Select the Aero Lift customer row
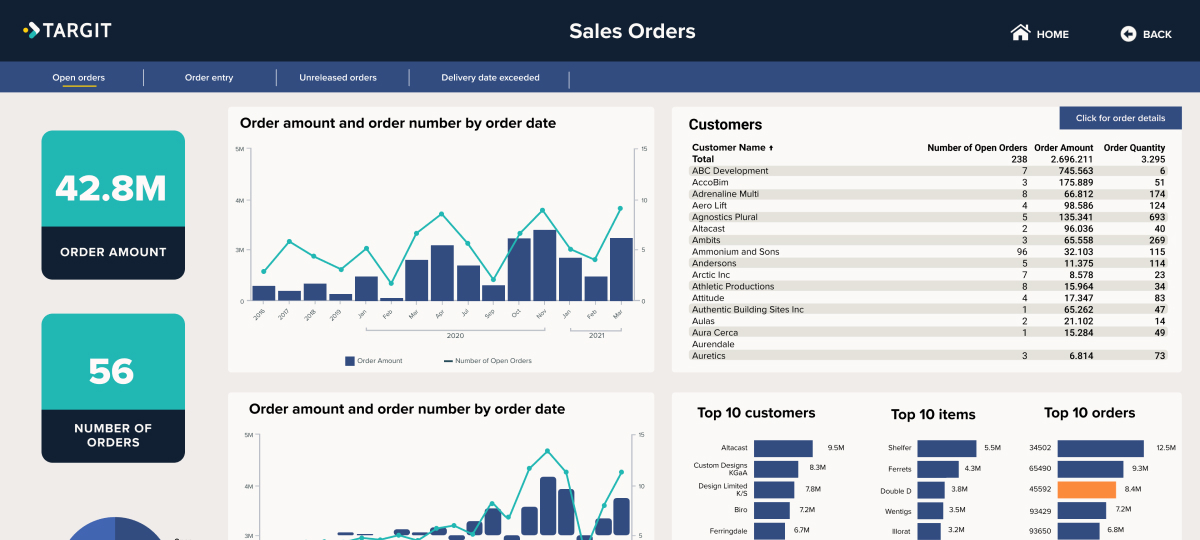The height and width of the screenshot is (540, 1200). [x=929, y=206]
